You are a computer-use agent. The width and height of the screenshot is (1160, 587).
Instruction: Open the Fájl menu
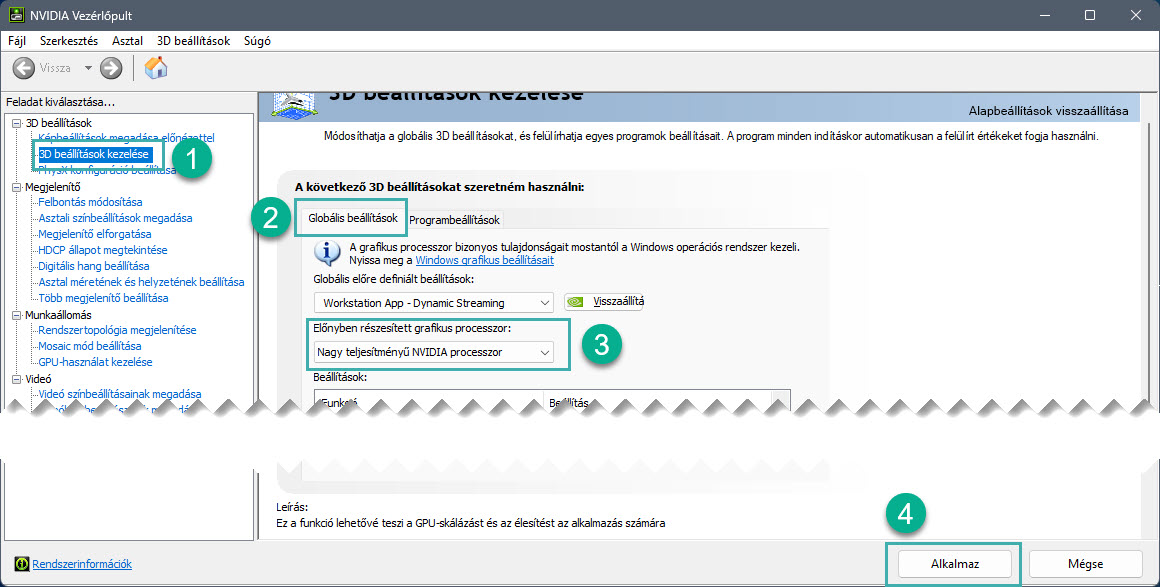pyautogui.click(x=17, y=41)
